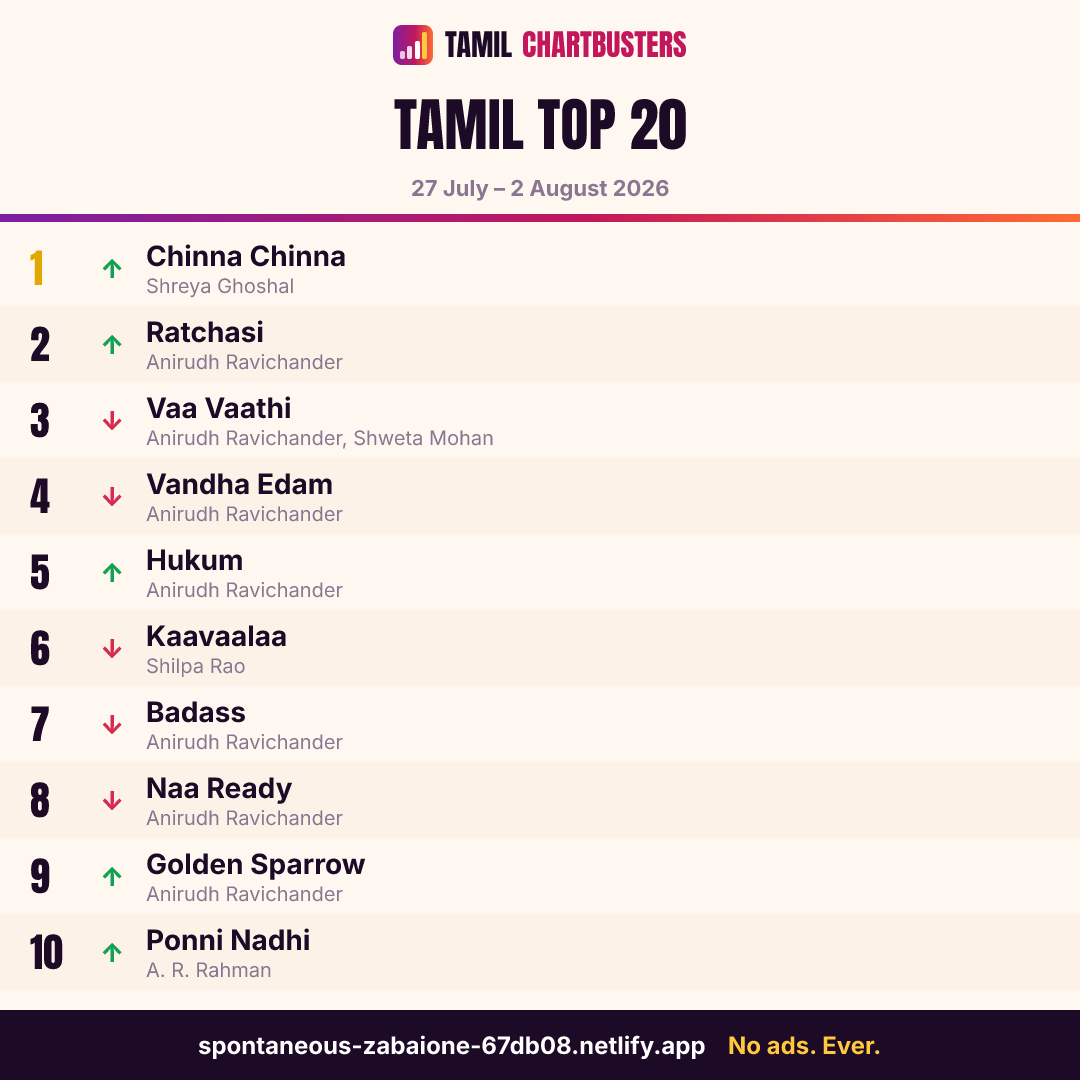Image resolution: width=1080 pixels, height=1080 pixels.
Task: Click the Tamil Top 20 heading
Action: pos(540,125)
